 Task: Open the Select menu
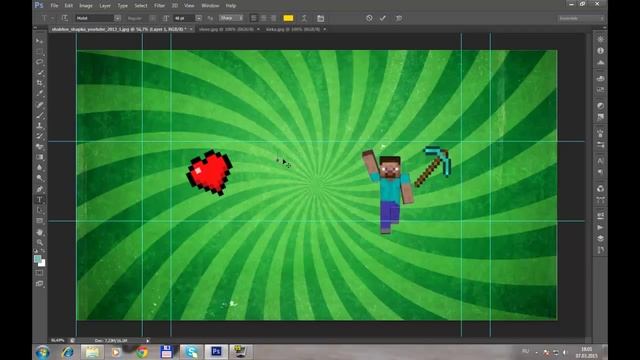point(141,6)
